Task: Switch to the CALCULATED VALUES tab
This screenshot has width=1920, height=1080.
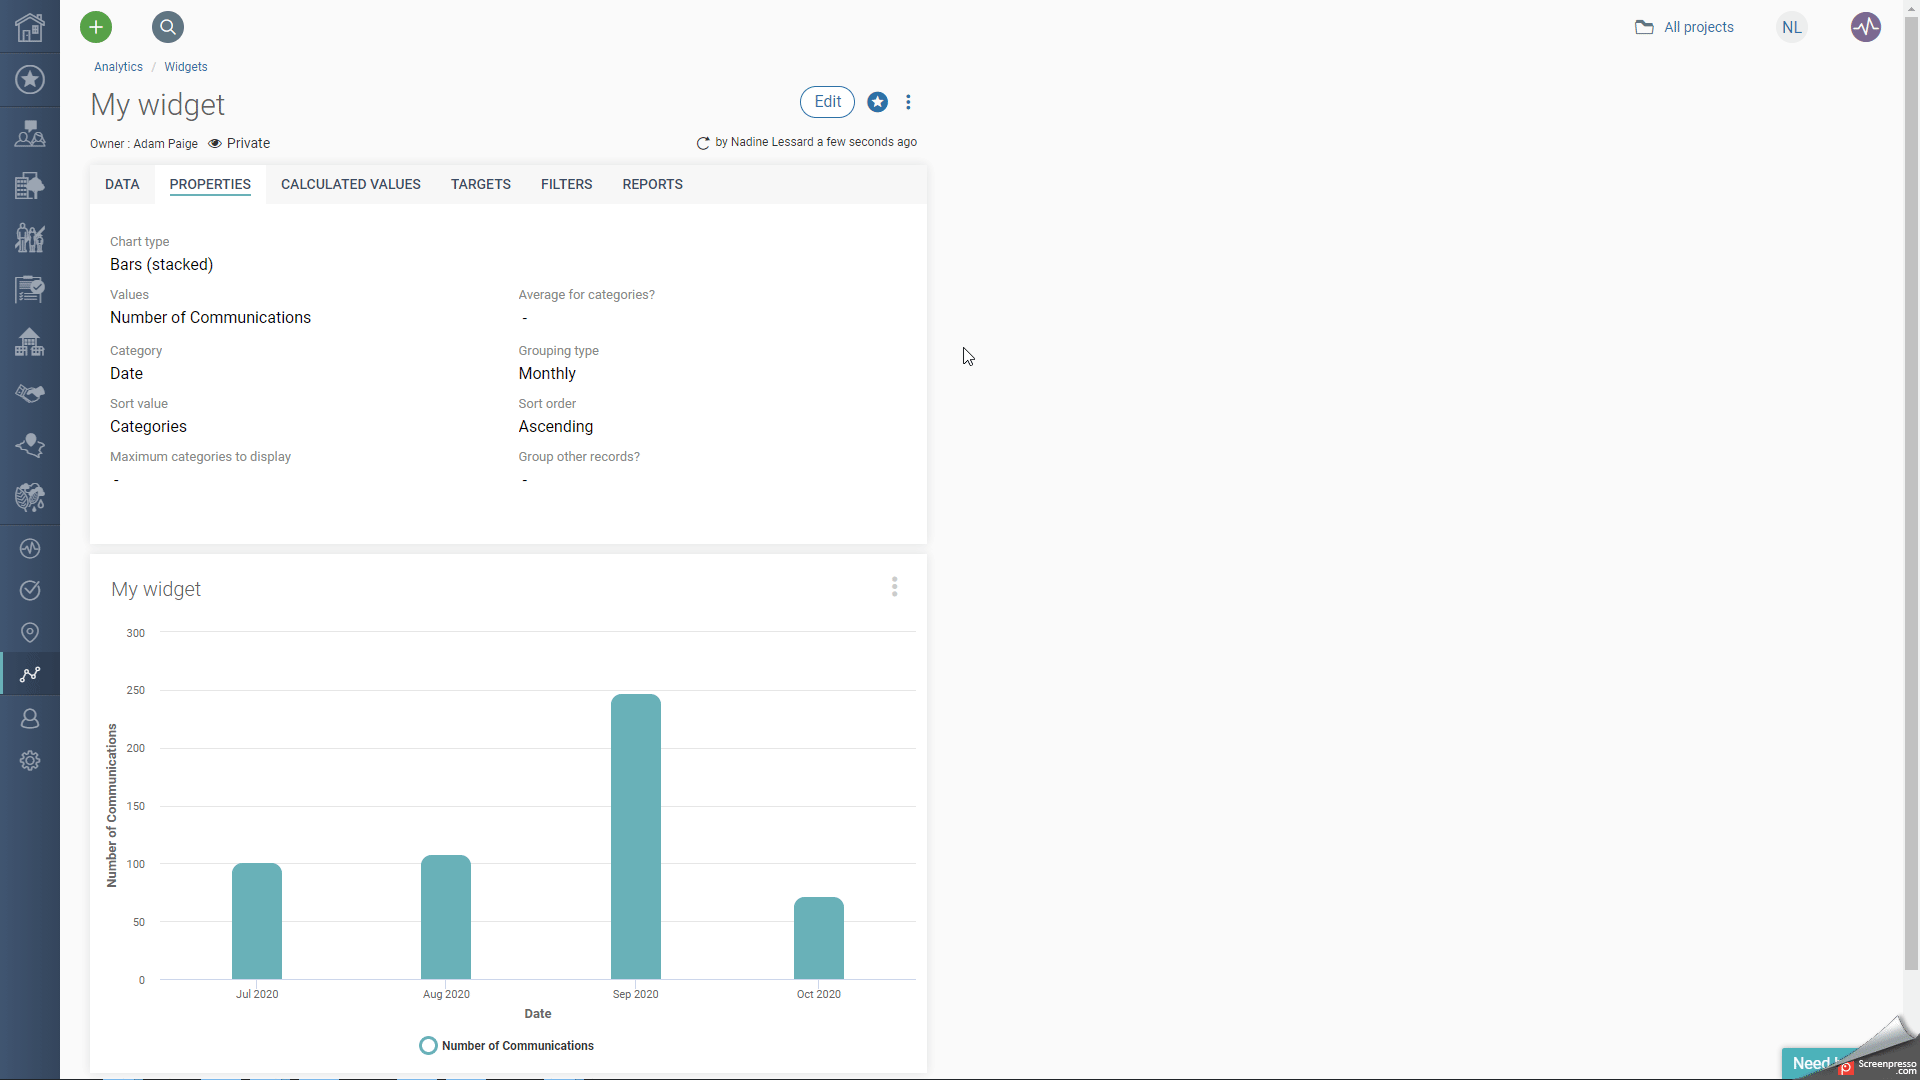Action: pyautogui.click(x=351, y=184)
